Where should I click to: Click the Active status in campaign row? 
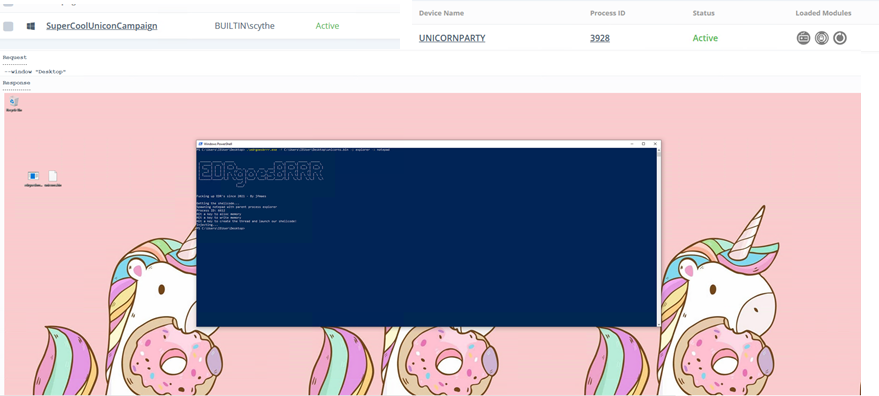click(327, 26)
